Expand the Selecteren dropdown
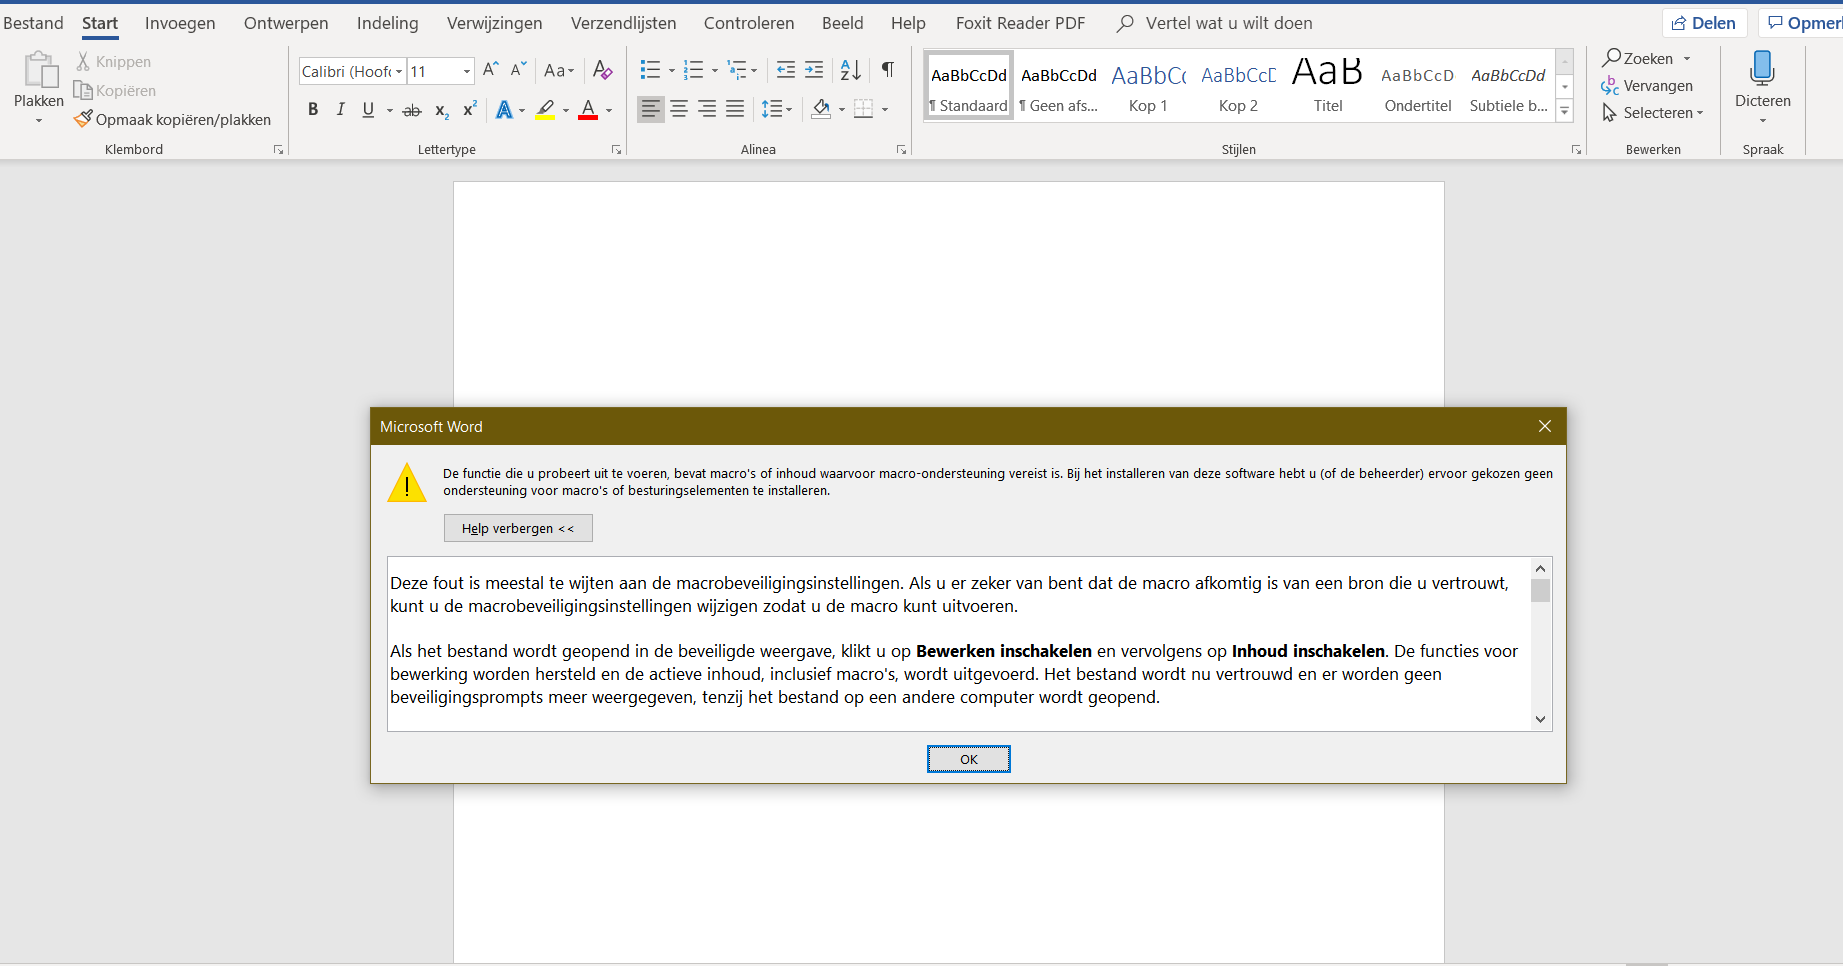Screen dimensions: 1843x966 [x=1700, y=113]
